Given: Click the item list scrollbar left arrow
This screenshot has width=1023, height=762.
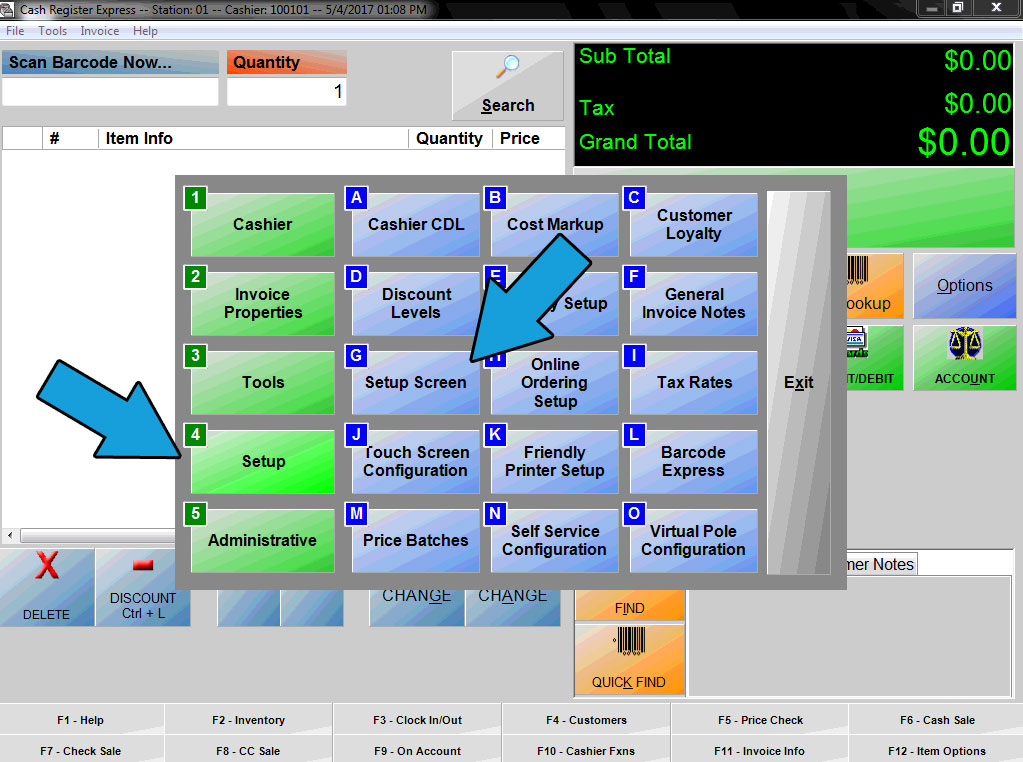Looking at the screenshot, I should point(10,536).
